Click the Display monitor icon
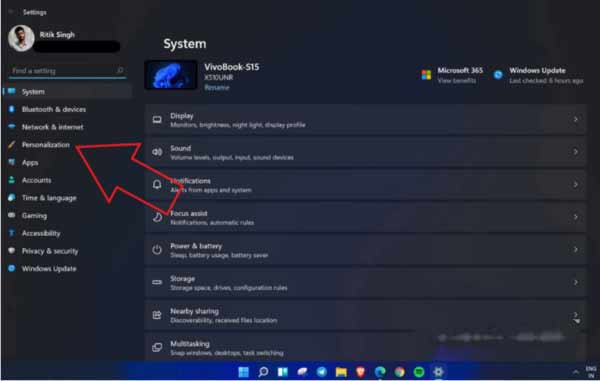The image size is (600, 381). coord(157,120)
